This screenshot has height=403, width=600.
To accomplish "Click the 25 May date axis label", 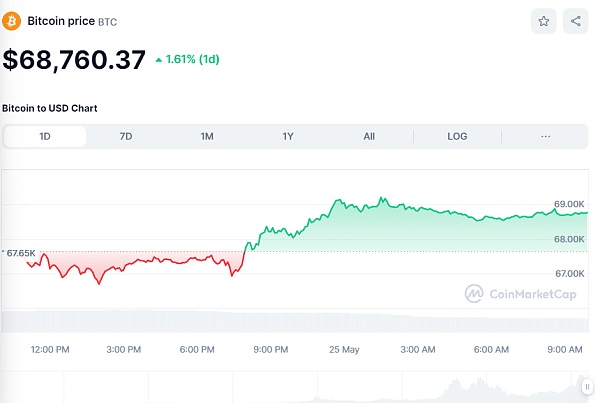I will tap(344, 349).
